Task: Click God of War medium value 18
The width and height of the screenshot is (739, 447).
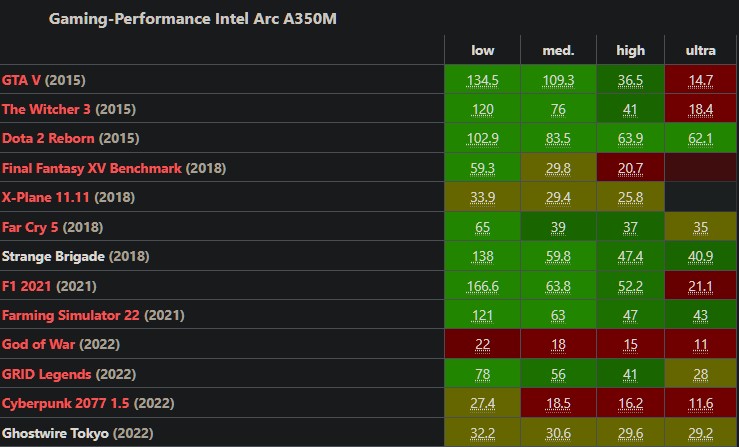Action: (x=558, y=345)
